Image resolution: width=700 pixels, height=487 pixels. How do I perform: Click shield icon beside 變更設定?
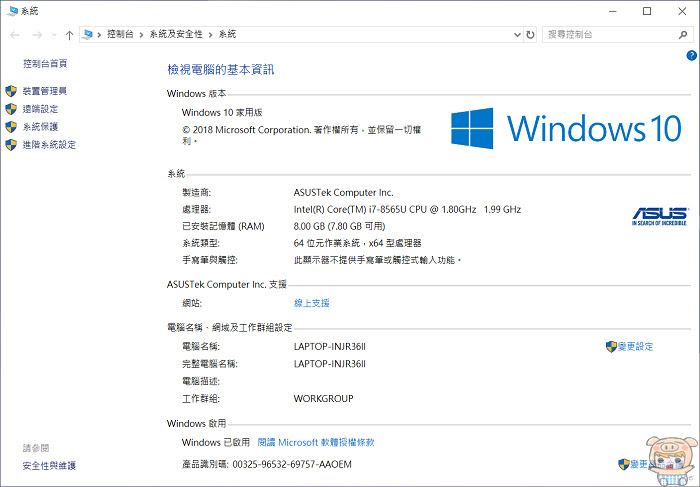[x=611, y=346]
